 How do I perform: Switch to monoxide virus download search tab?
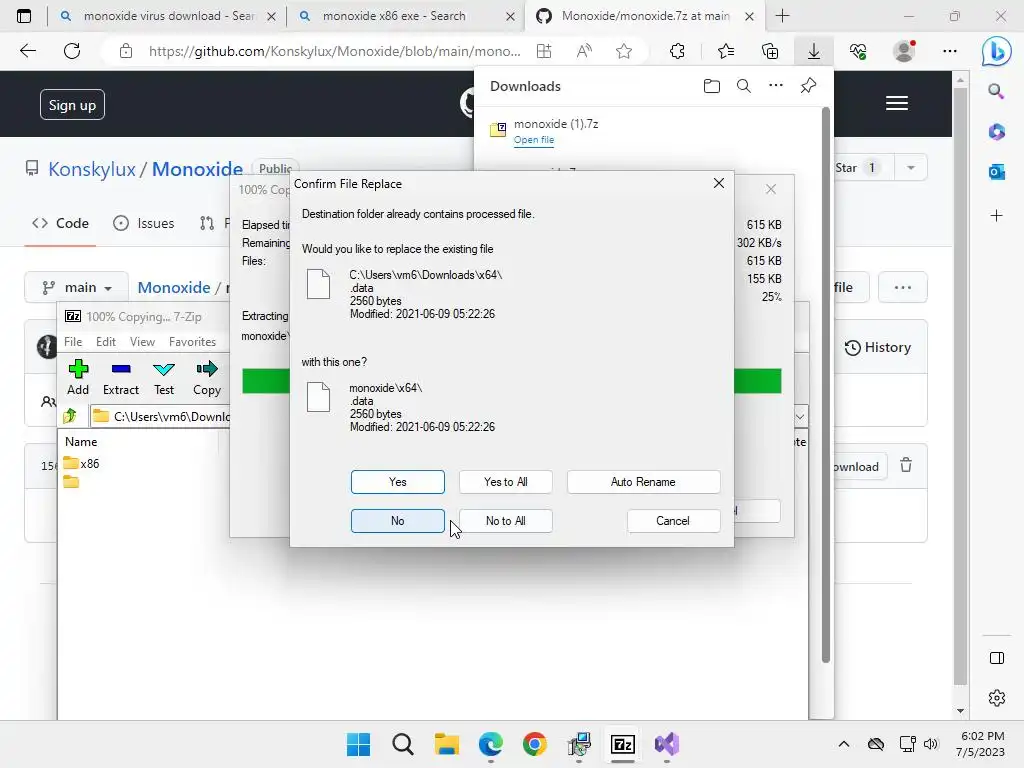pyautogui.click(x=167, y=16)
